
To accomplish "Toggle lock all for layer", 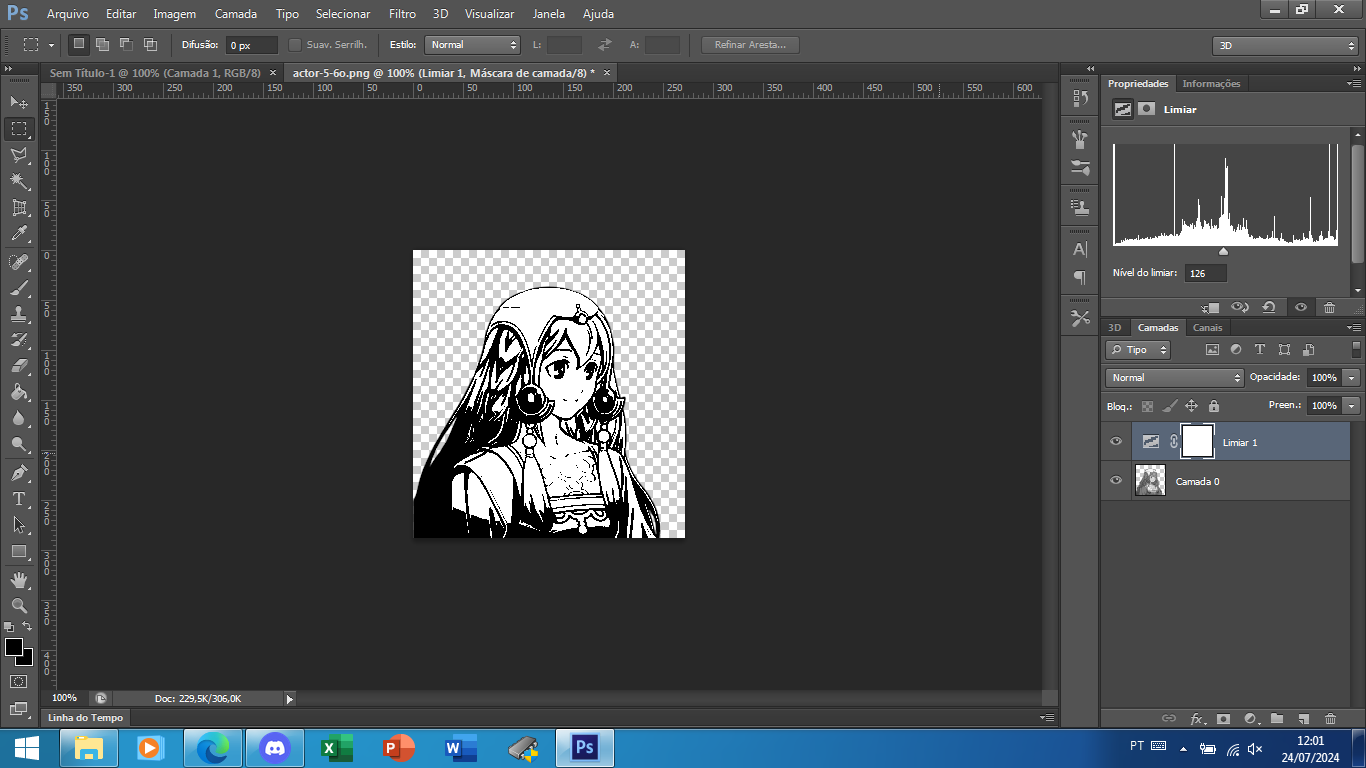I will tap(1213, 406).
